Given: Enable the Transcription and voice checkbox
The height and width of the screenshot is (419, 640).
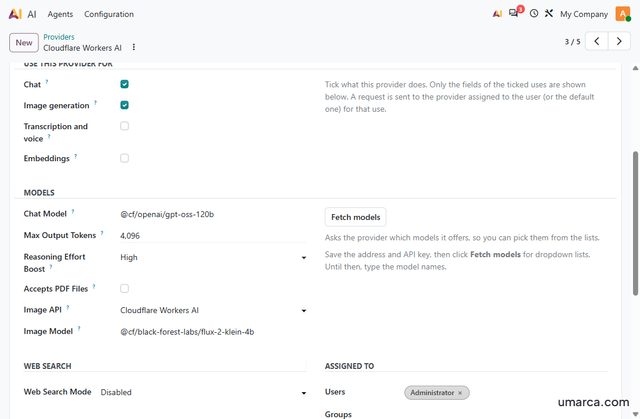Looking at the screenshot, I should [x=124, y=126].
